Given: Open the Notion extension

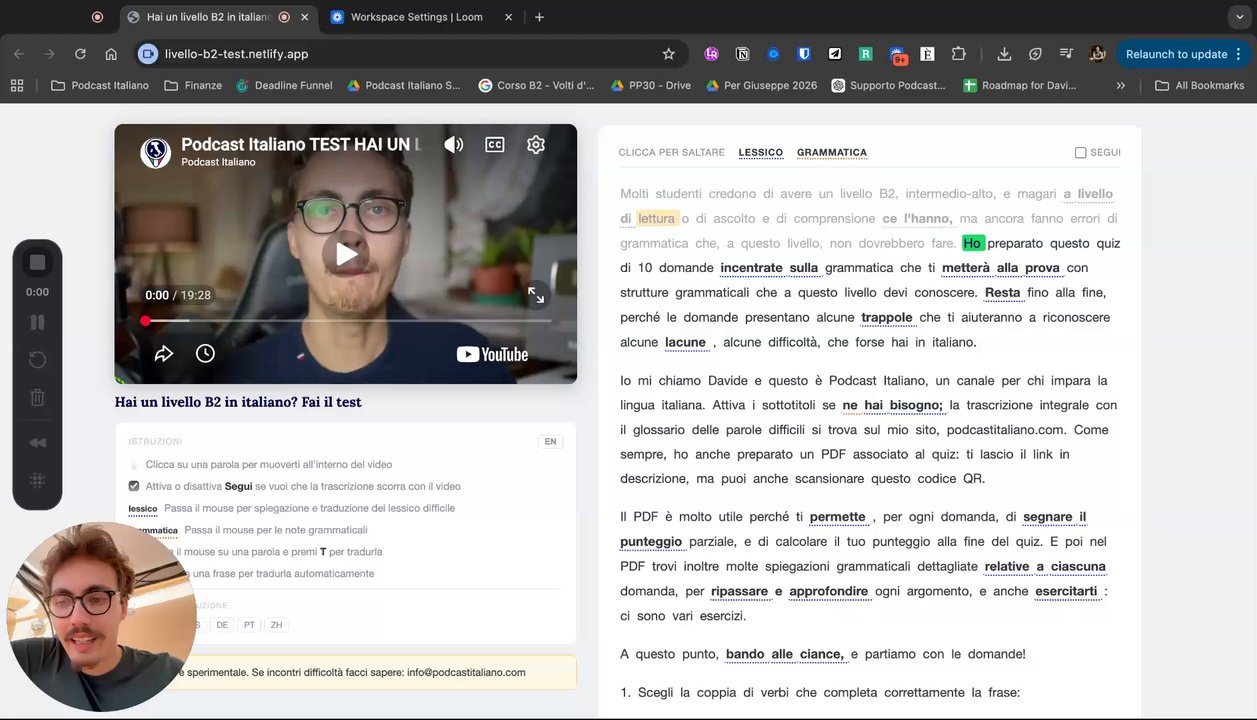Looking at the screenshot, I should click(x=742, y=54).
